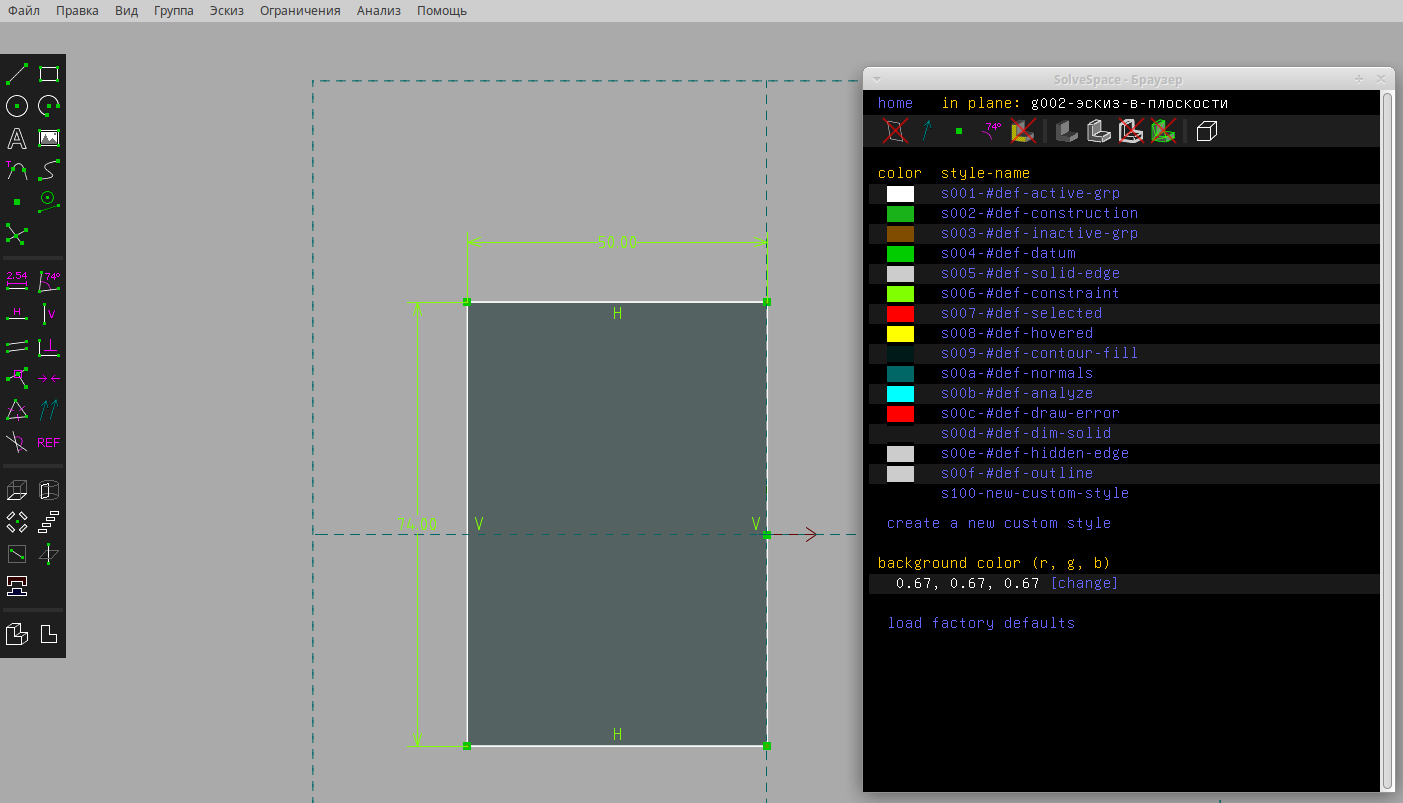Open style s100-new-custom-style
Screen dimensions: 1403x803
[x=1035, y=493]
